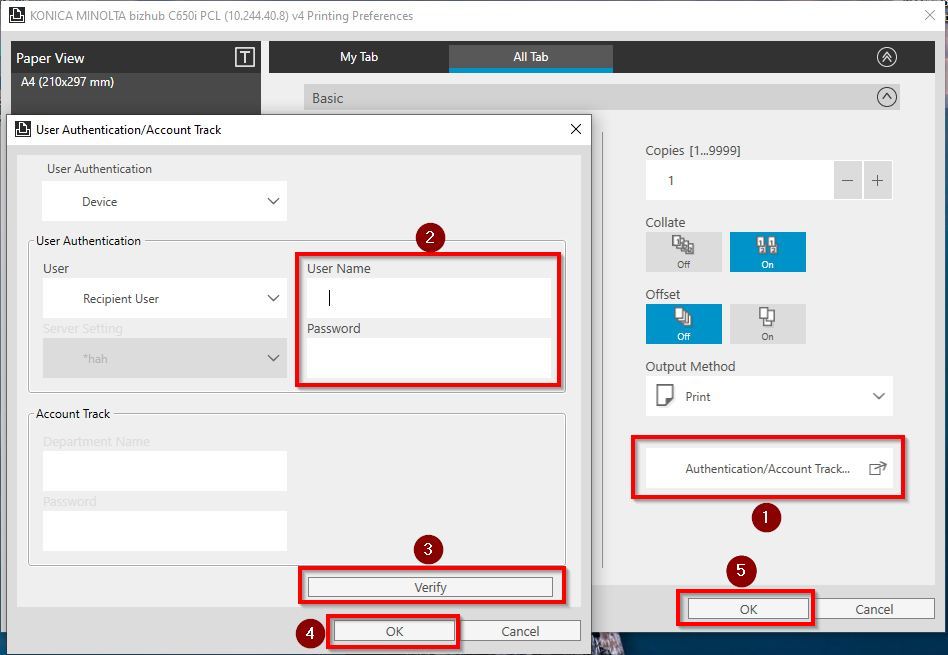This screenshot has height=655, width=948.
Task: Close the User Authentication/Account Track dialog
Action: (575, 129)
